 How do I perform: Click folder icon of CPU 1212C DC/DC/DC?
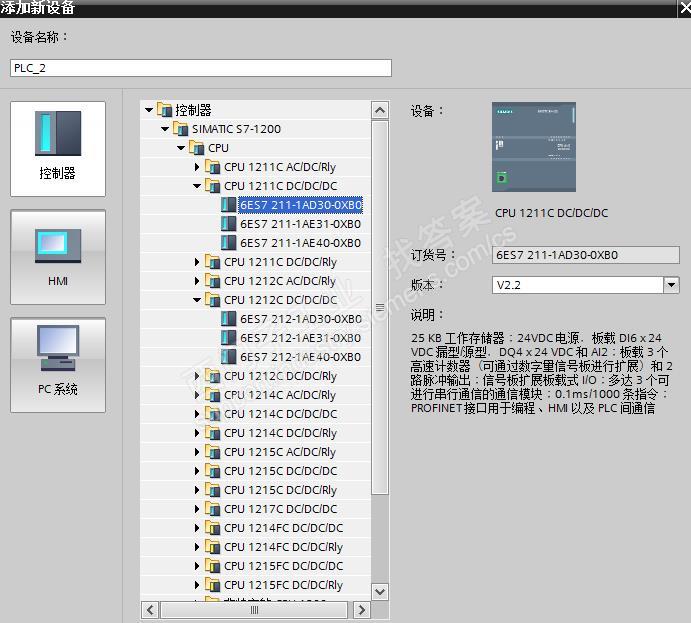[212, 300]
